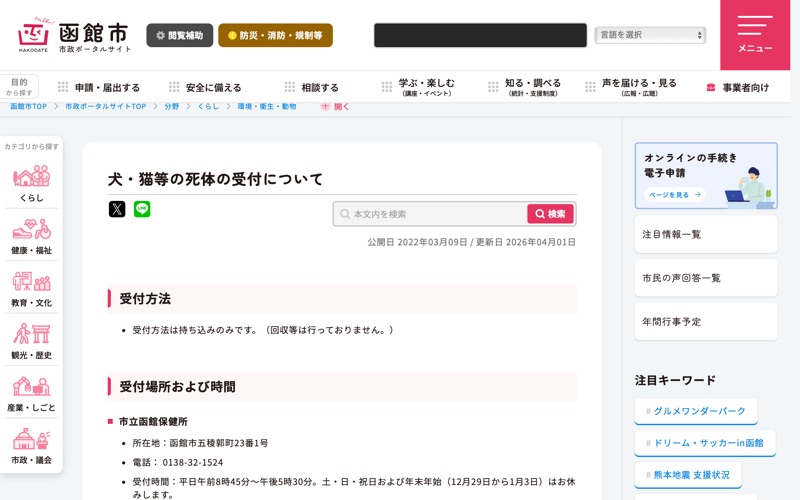Open the 安全に備える menu
The image size is (800, 500).
pyautogui.click(x=205, y=87)
